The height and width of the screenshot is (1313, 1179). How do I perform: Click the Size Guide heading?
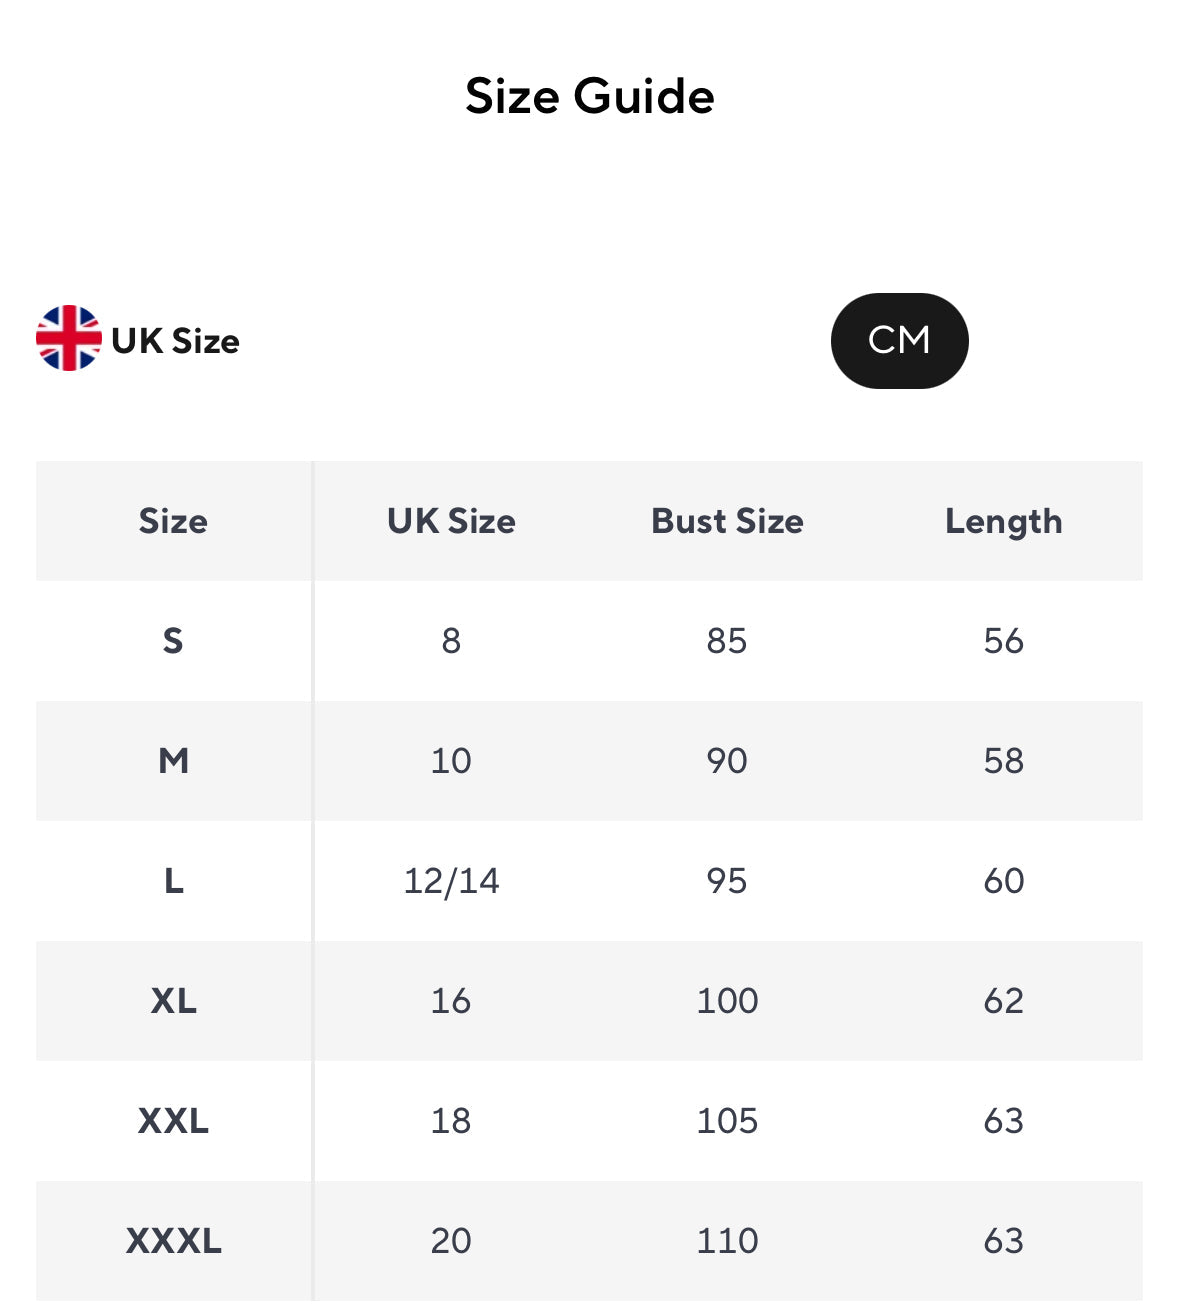pyautogui.click(x=590, y=96)
